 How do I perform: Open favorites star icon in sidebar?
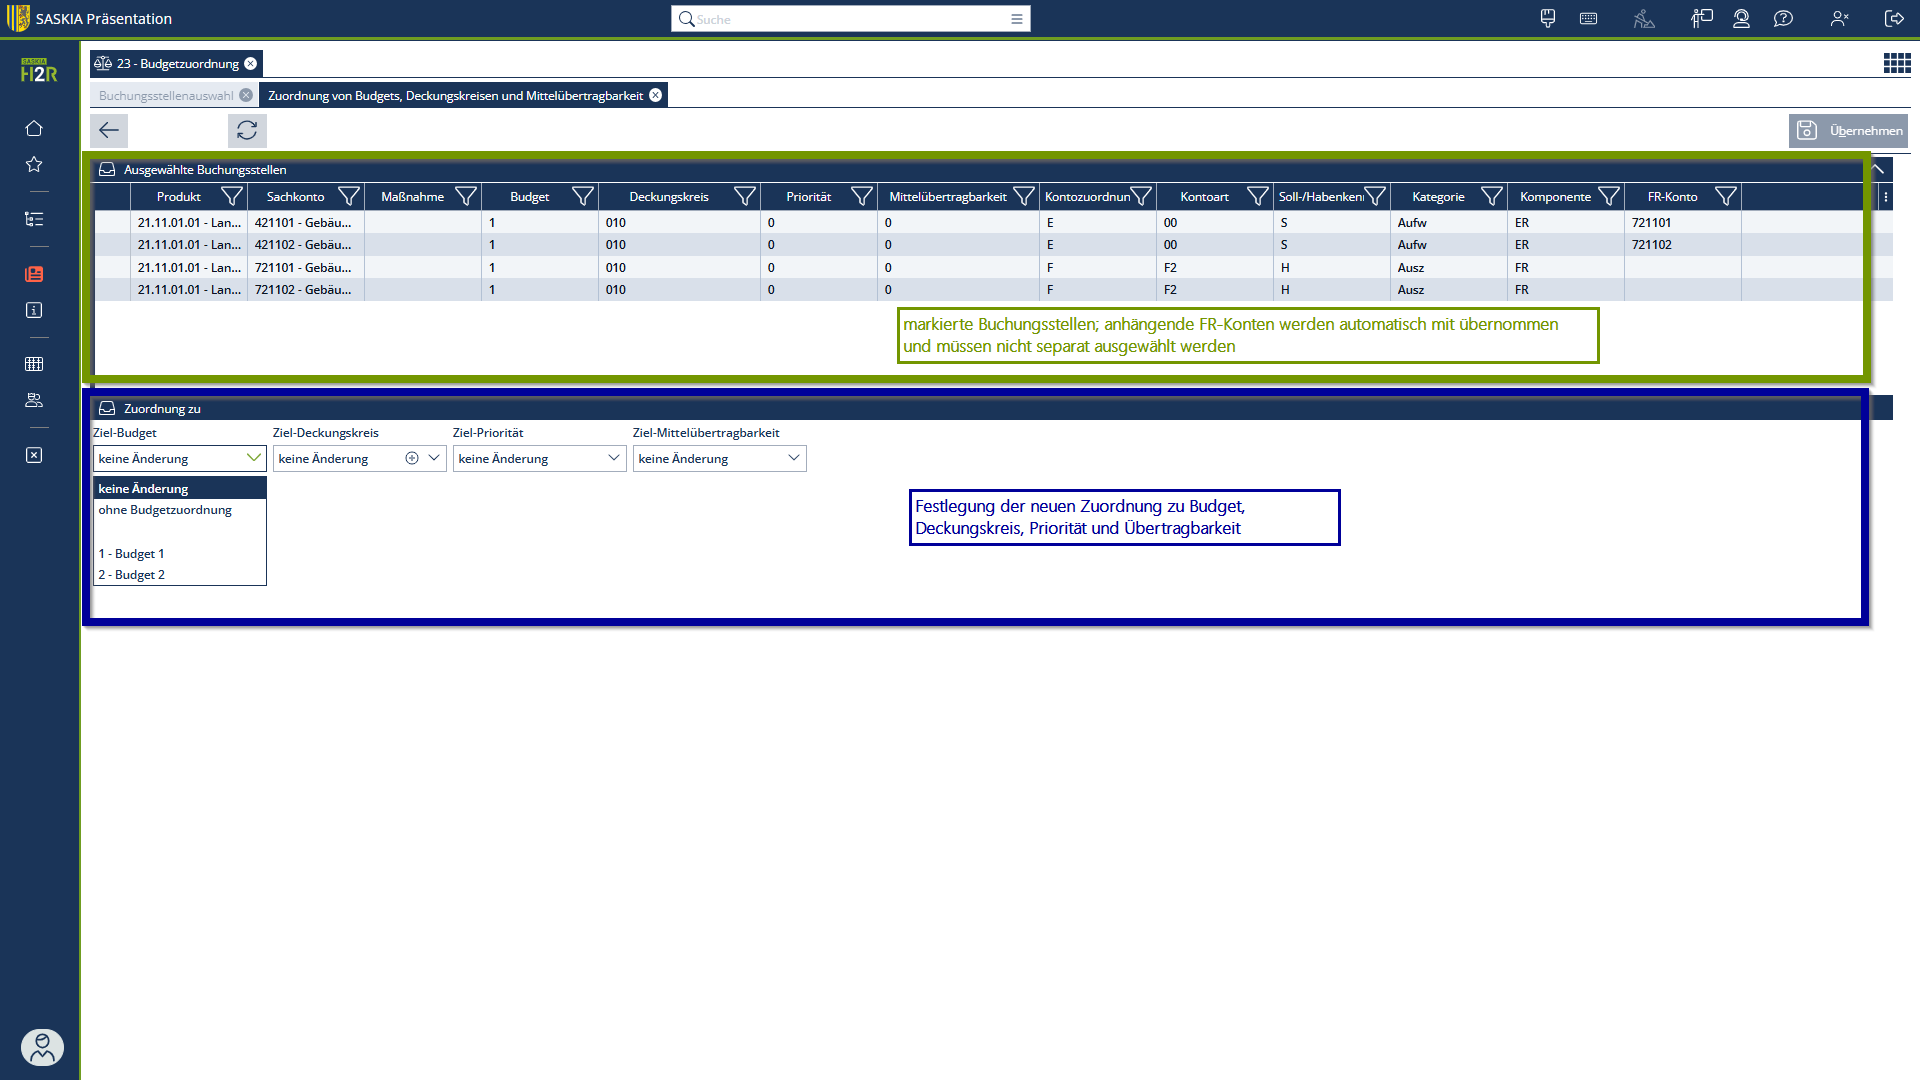pyautogui.click(x=34, y=164)
